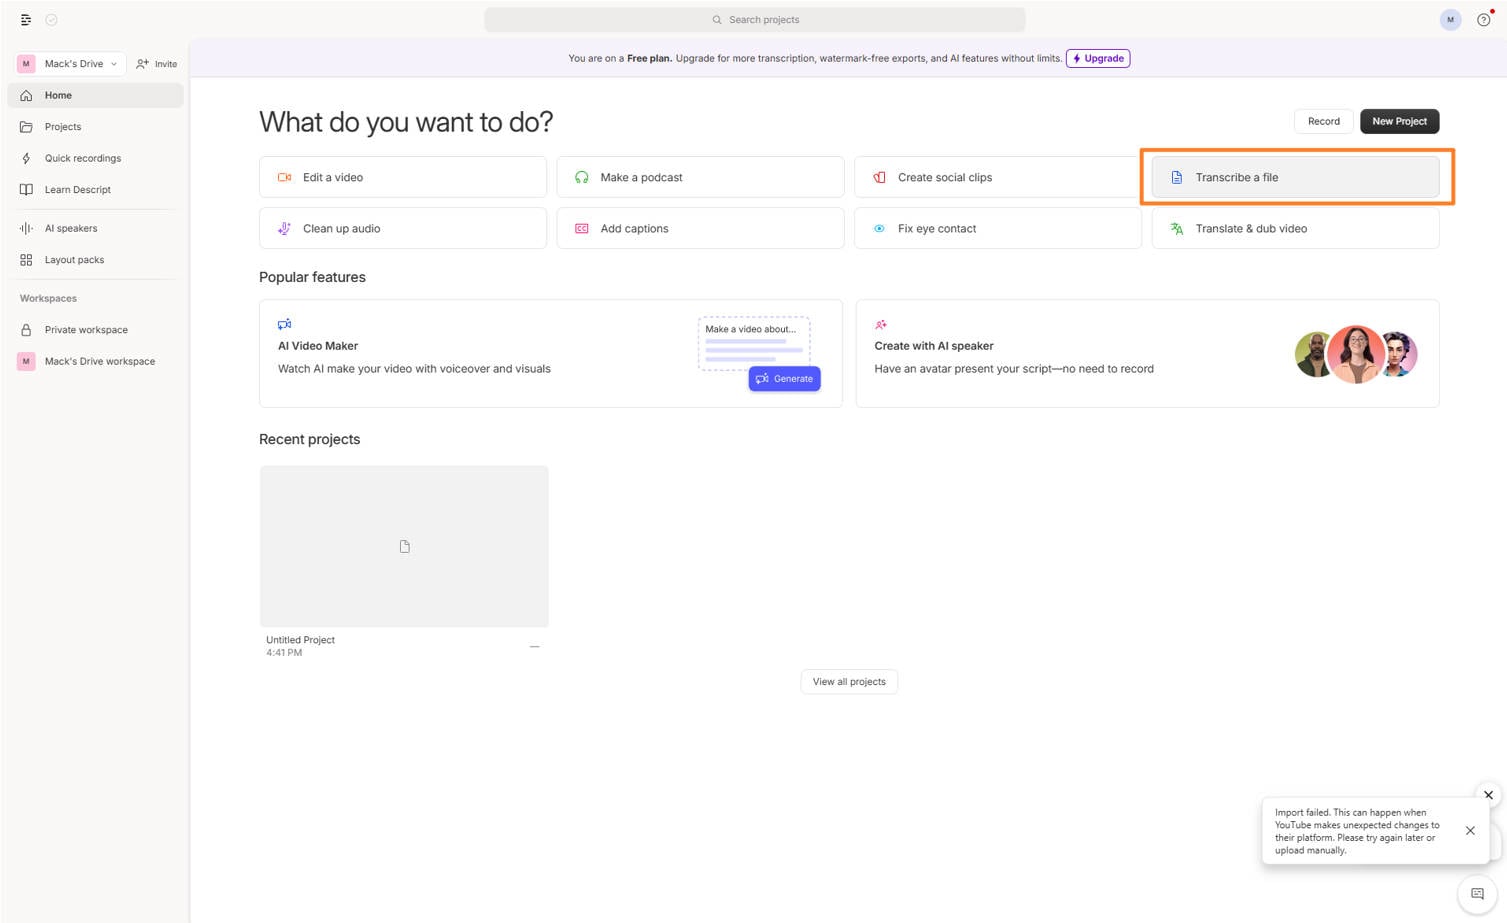Choose Transcribe a file
The image size is (1507, 923).
click(1295, 177)
